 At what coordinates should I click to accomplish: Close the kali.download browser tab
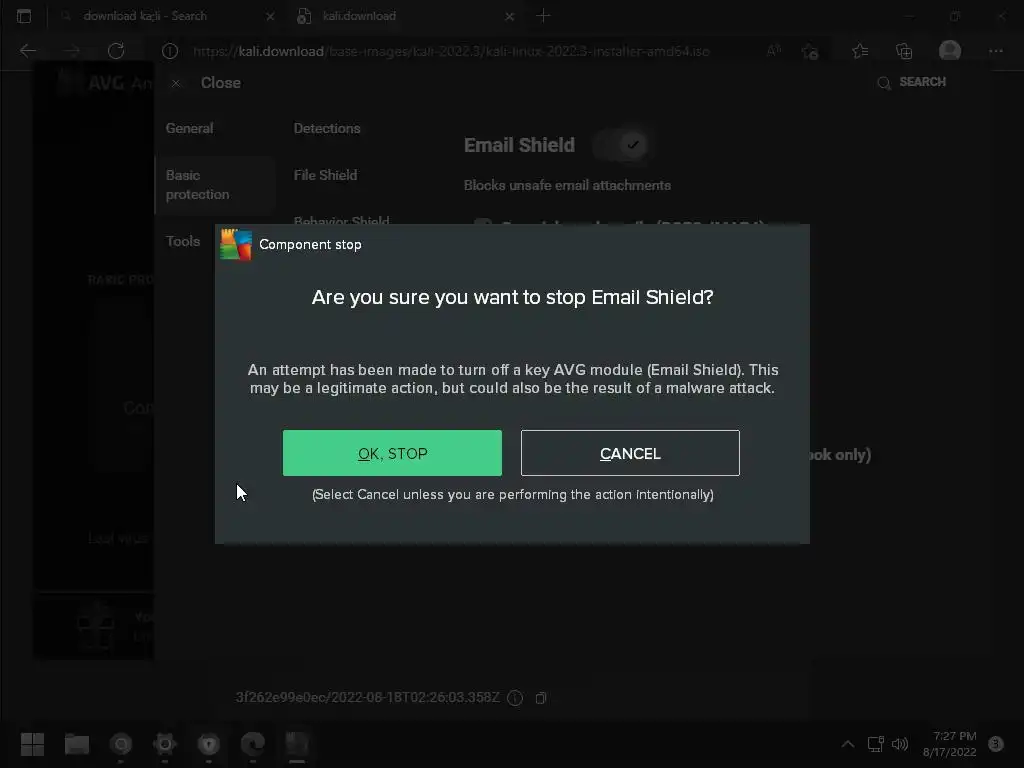510,16
